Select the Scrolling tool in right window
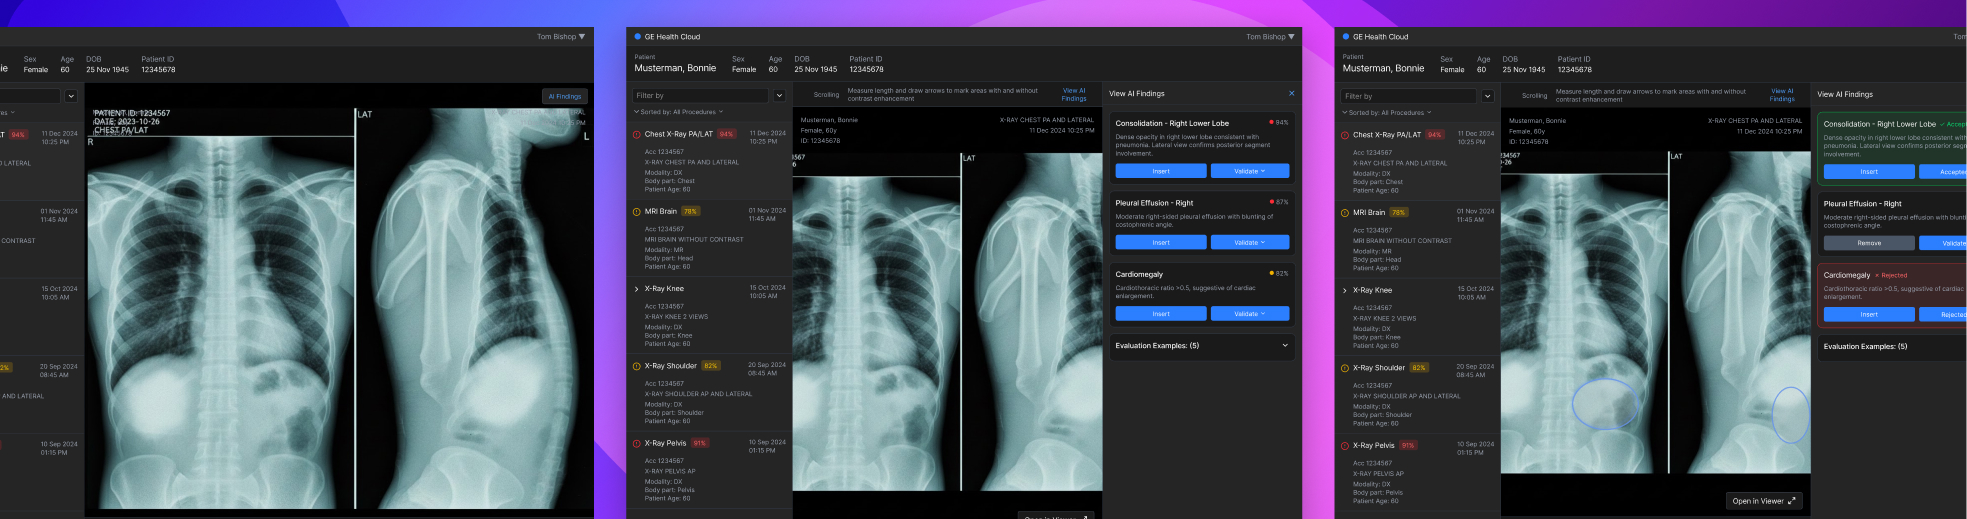This screenshot has height=519, width=1967. click(x=1534, y=96)
